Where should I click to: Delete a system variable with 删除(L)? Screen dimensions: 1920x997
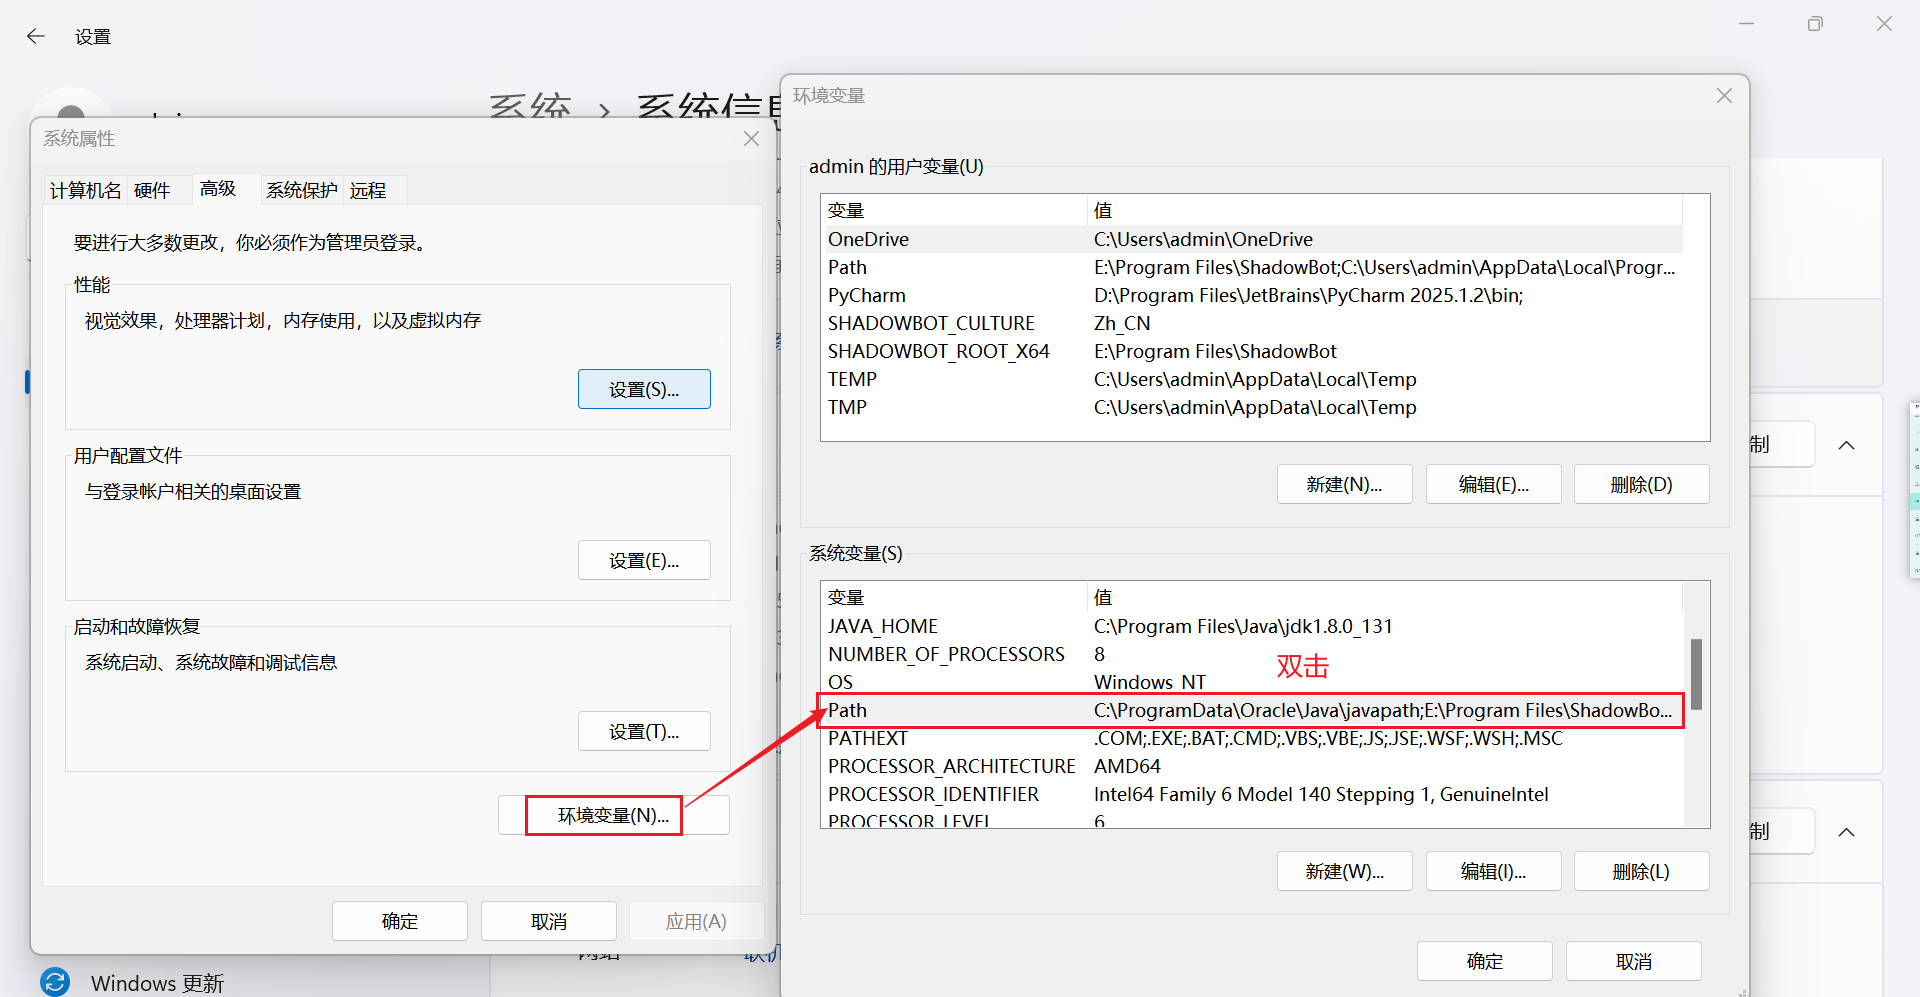[x=1641, y=871]
